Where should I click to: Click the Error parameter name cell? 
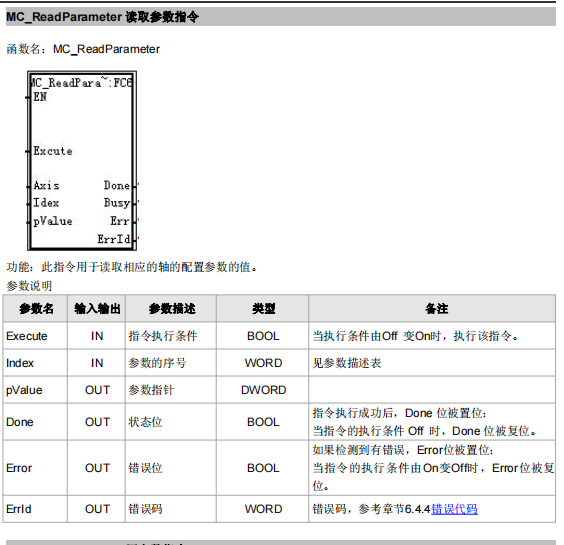[36, 468]
